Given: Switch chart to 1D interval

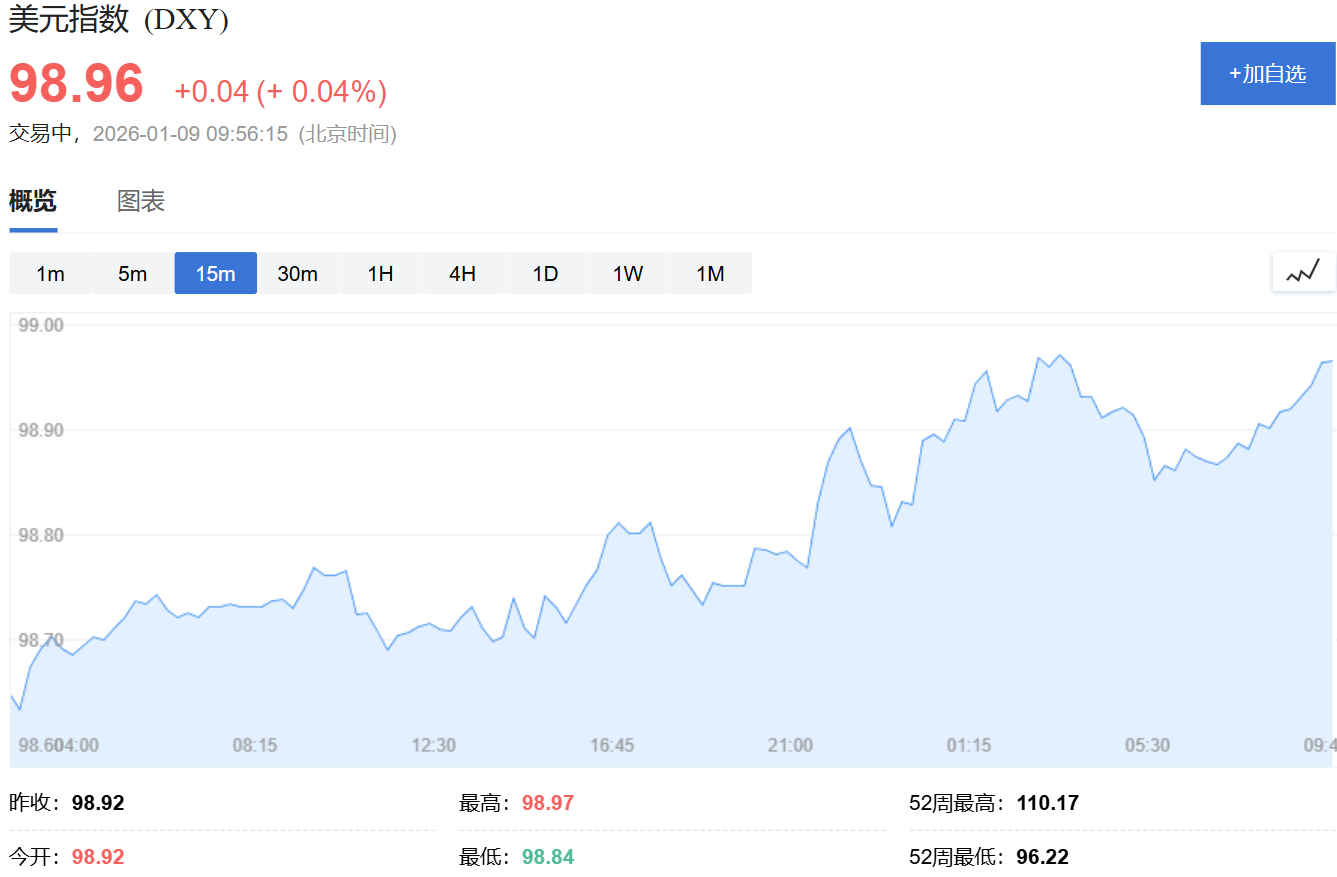Looking at the screenshot, I should [545, 273].
